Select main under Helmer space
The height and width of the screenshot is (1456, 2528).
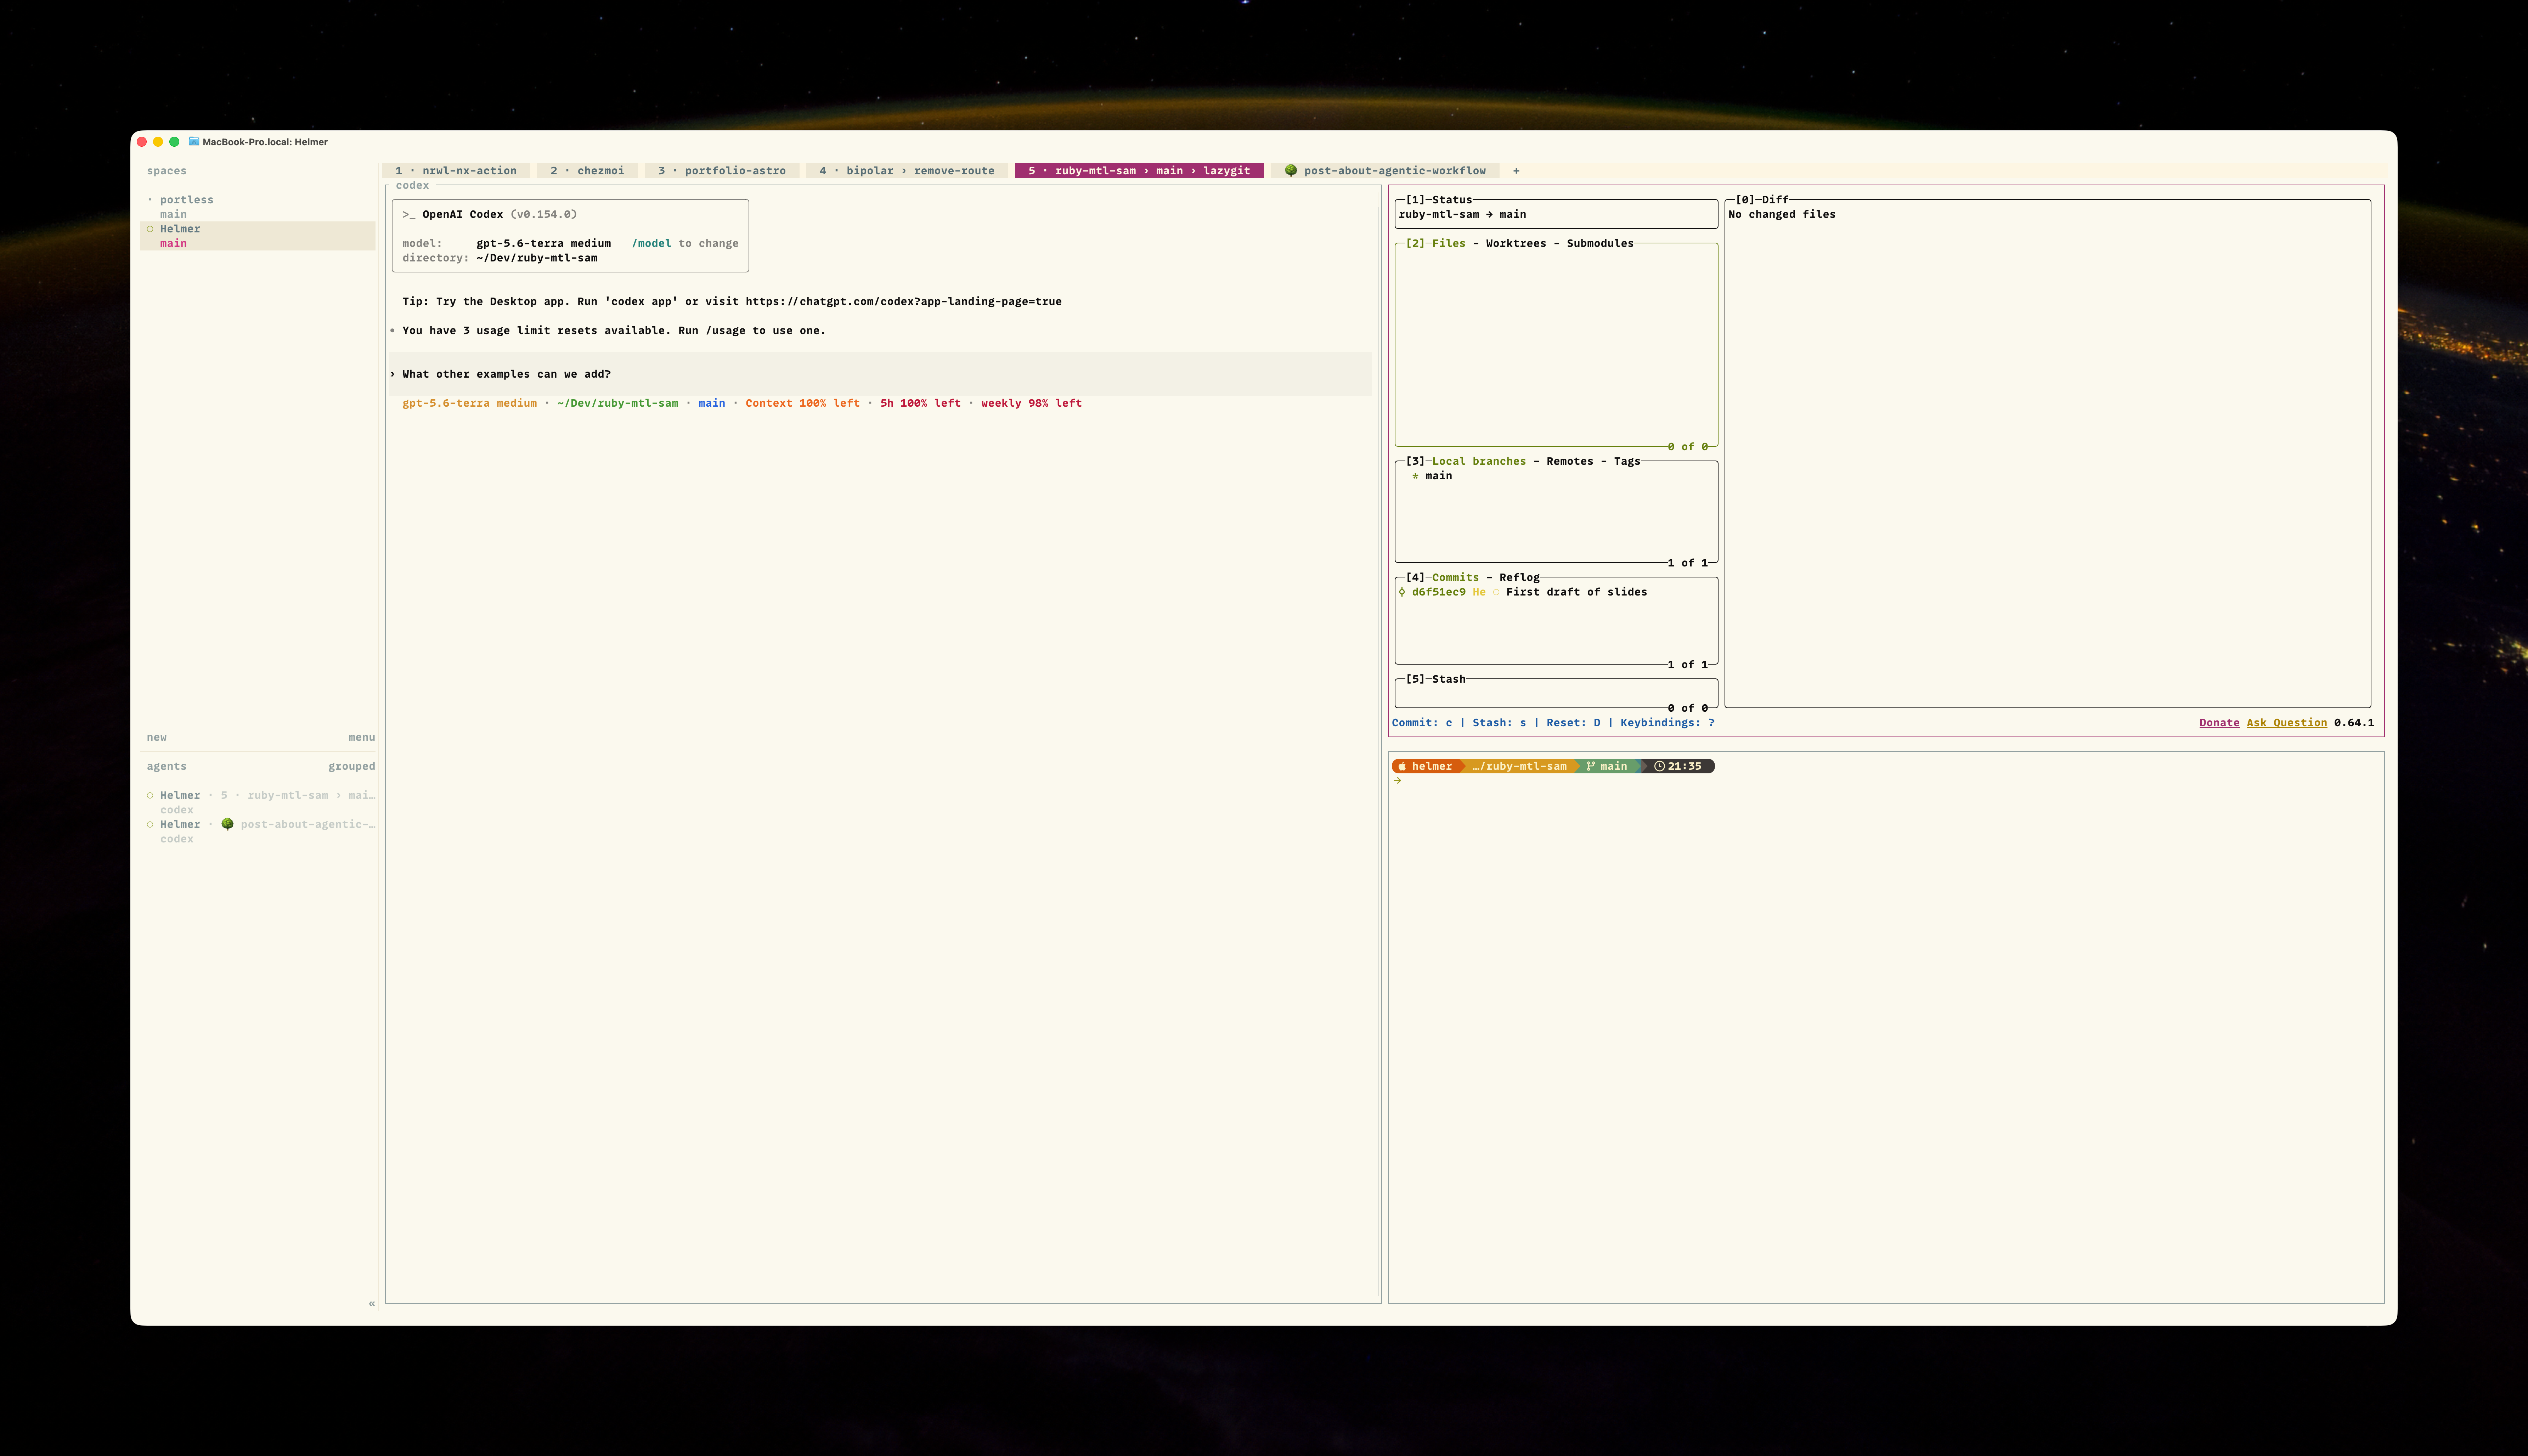tap(173, 244)
